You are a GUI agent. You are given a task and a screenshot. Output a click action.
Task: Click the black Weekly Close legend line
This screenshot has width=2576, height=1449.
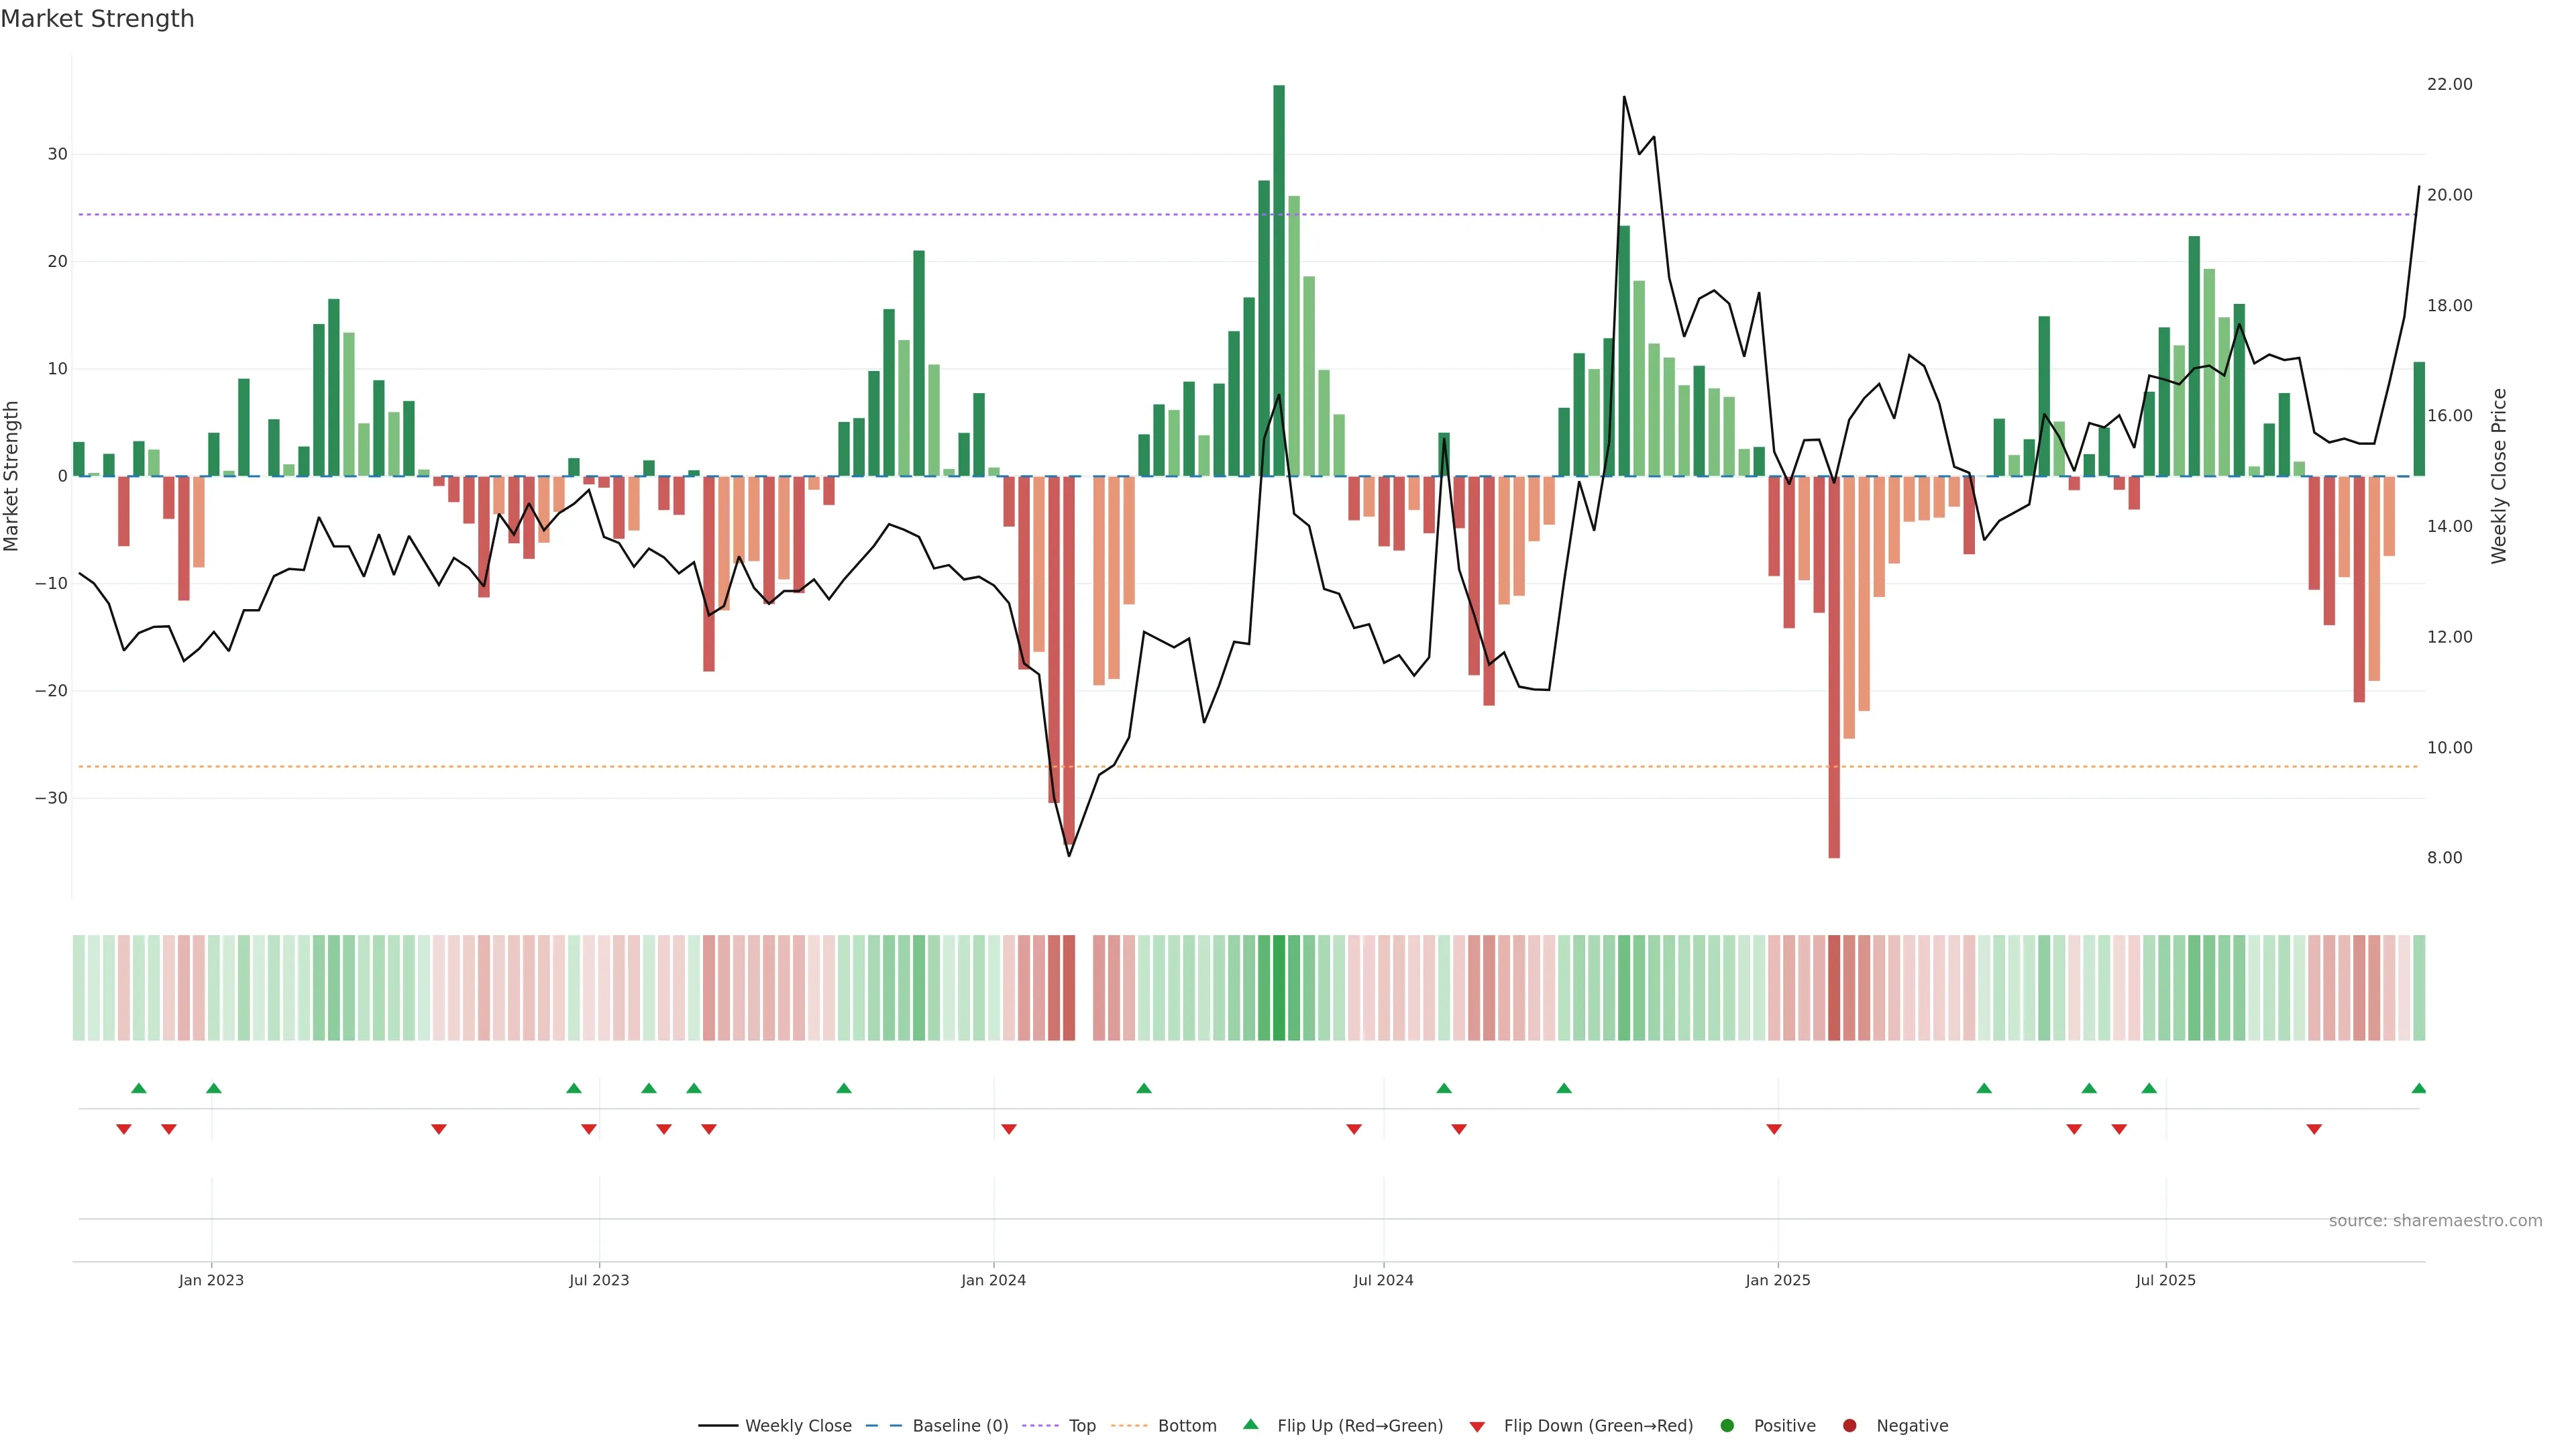coord(718,1425)
